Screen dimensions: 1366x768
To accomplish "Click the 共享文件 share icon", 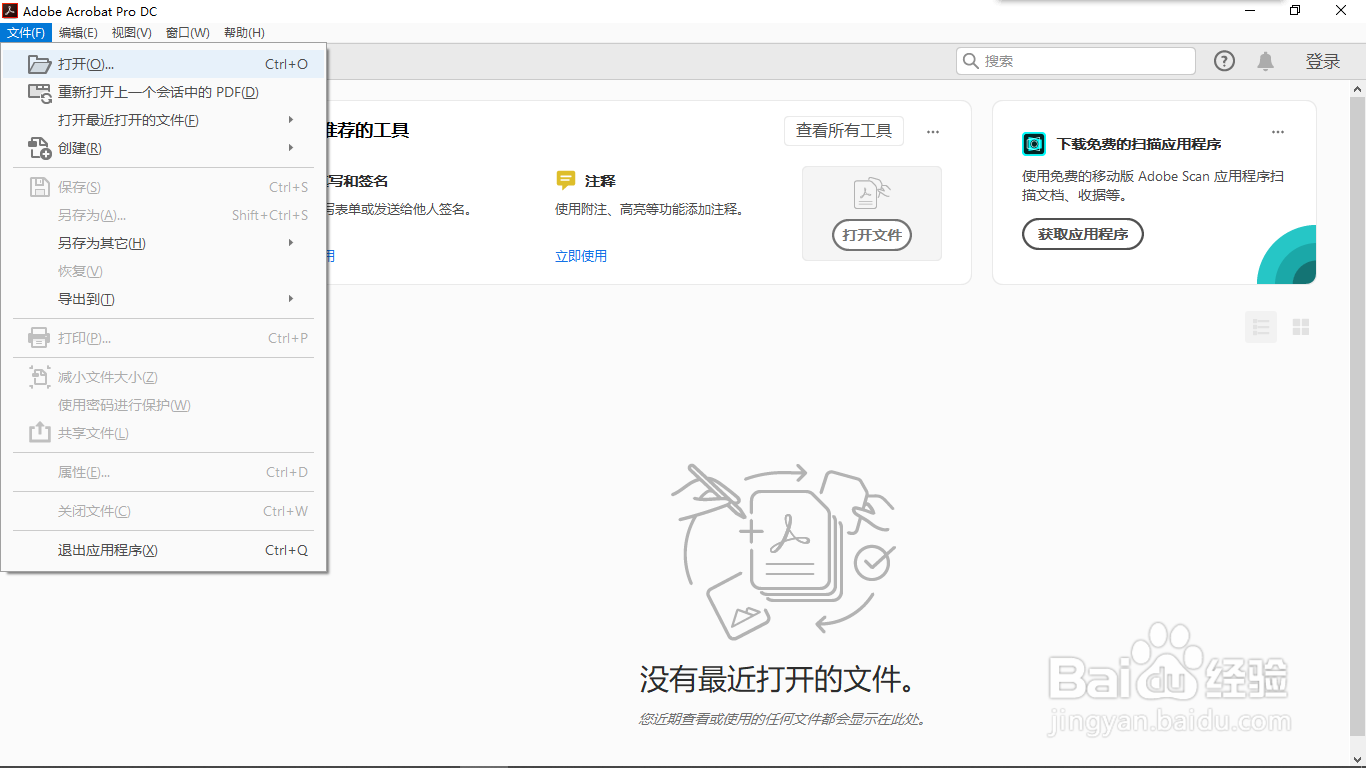I will pyautogui.click(x=38, y=432).
